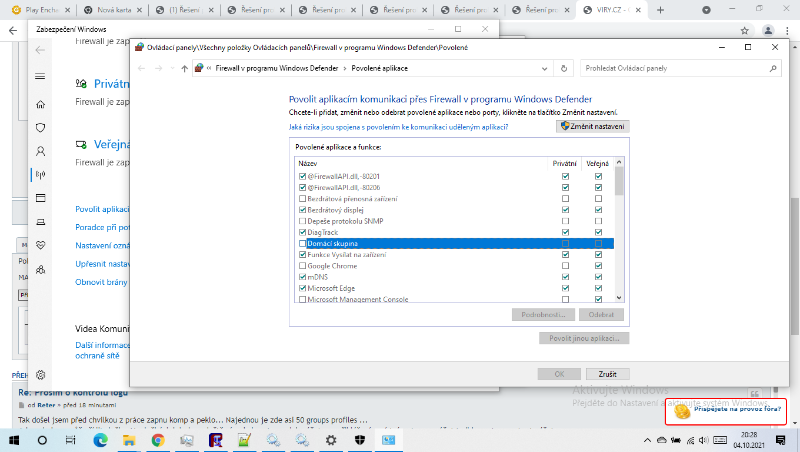
Task: Switch to the Nová karta tab
Action: click(x=113, y=10)
